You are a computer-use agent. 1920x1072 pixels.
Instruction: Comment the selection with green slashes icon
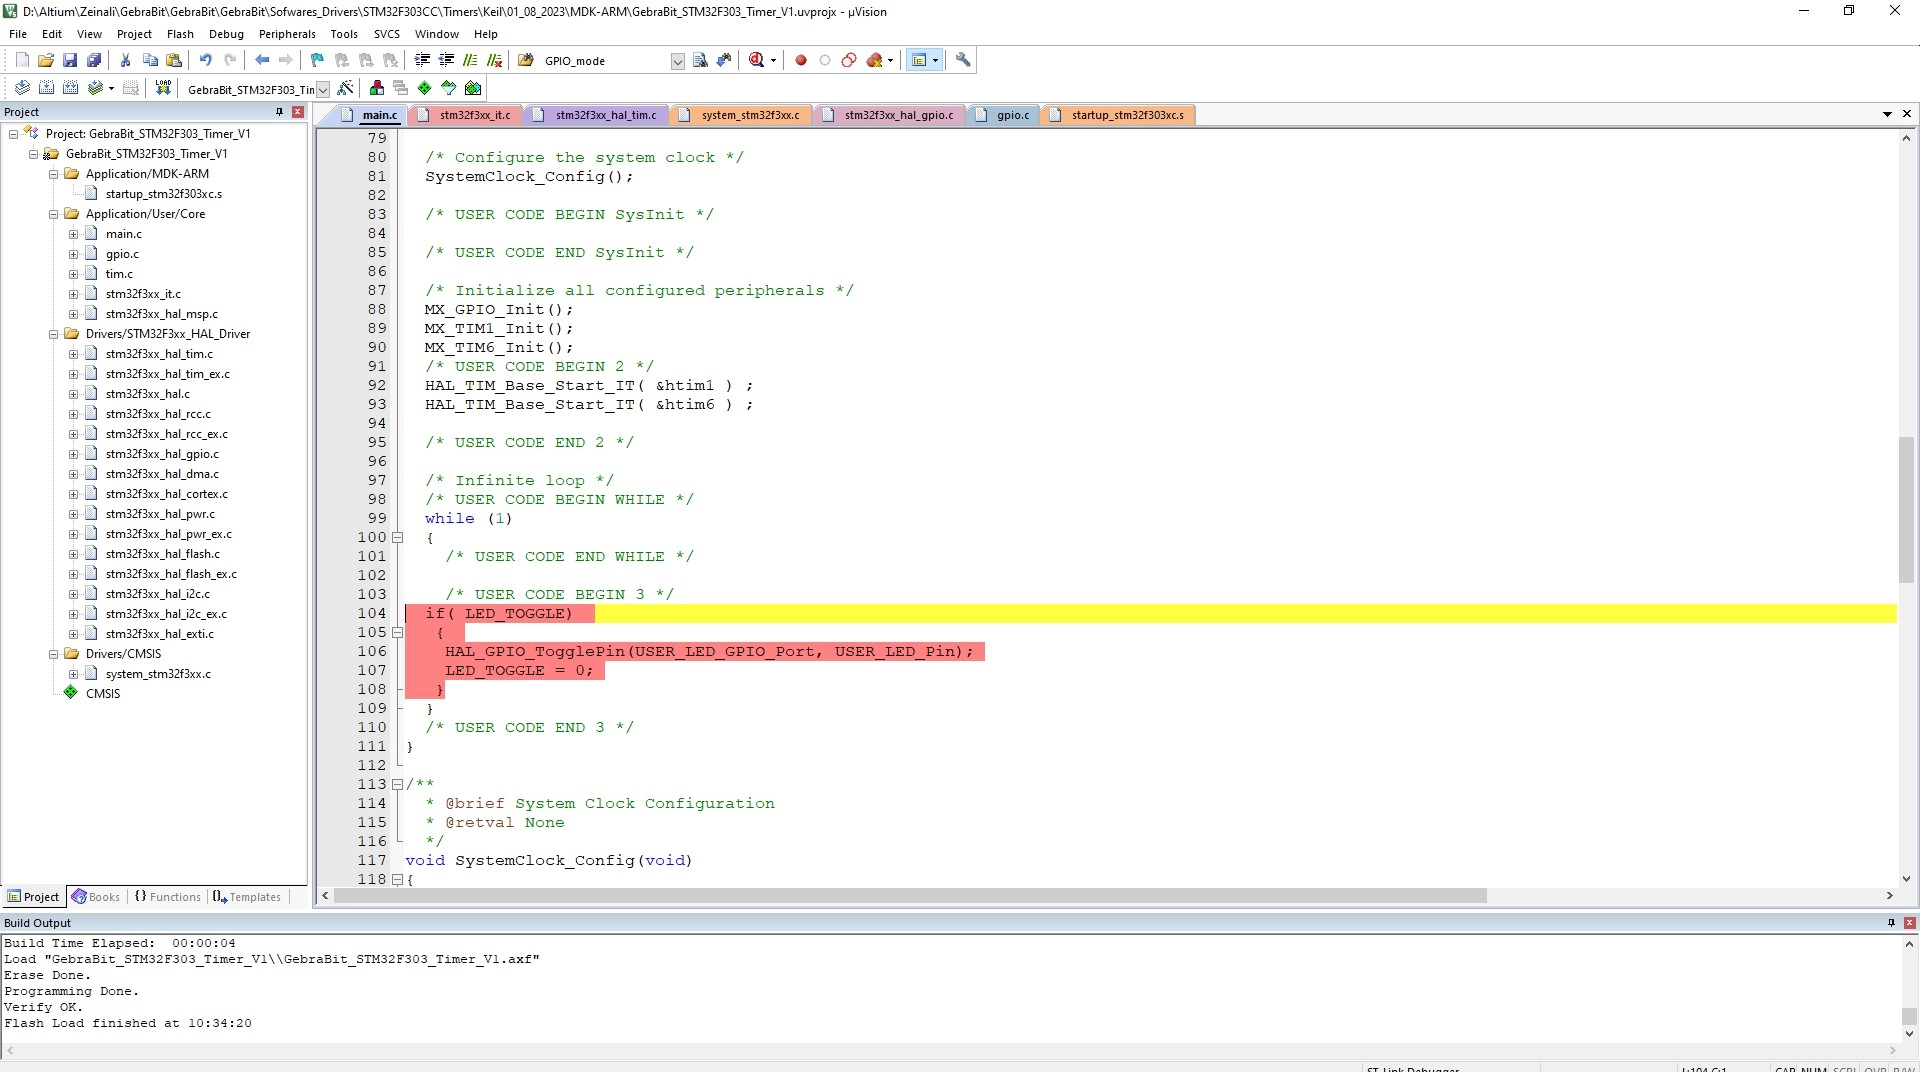(470, 60)
